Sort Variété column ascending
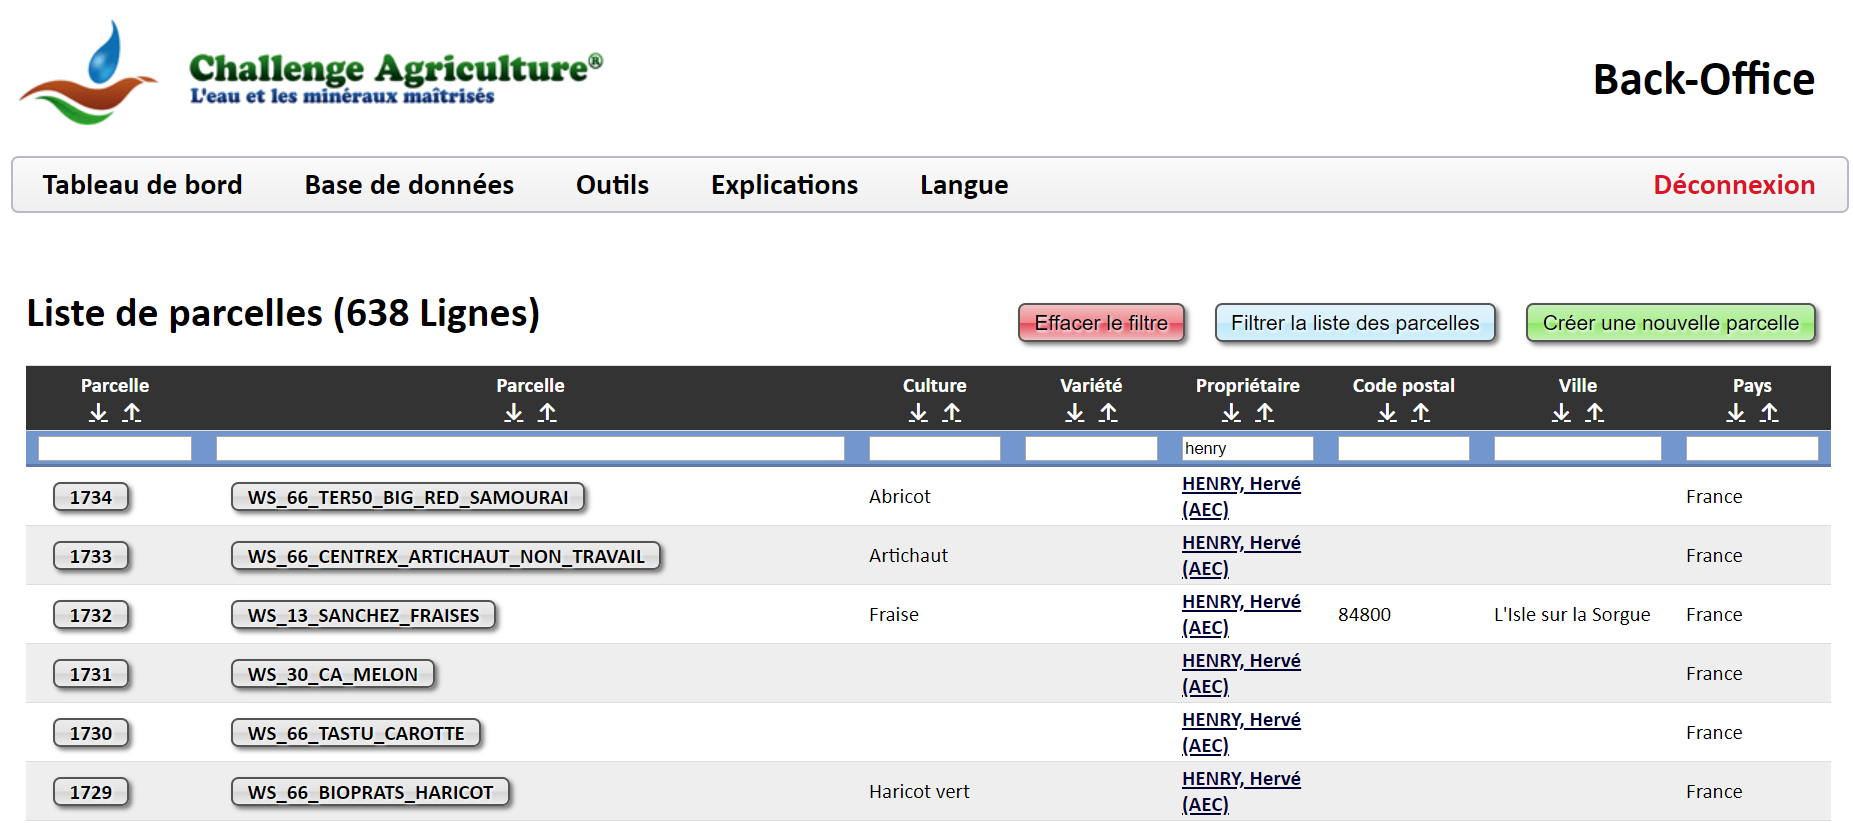The width and height of the screenshot is (1853, 823). (x=1108, y=413)
